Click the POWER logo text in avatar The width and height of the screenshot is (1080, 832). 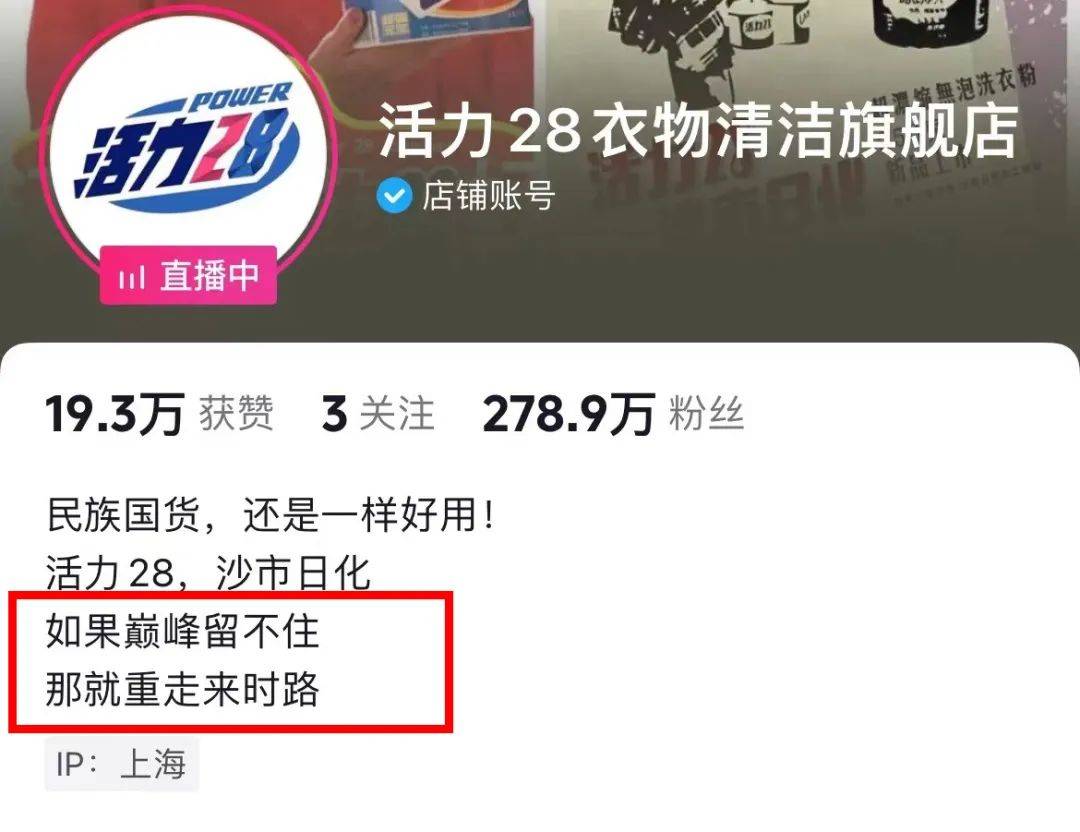(x=240, y=97)
